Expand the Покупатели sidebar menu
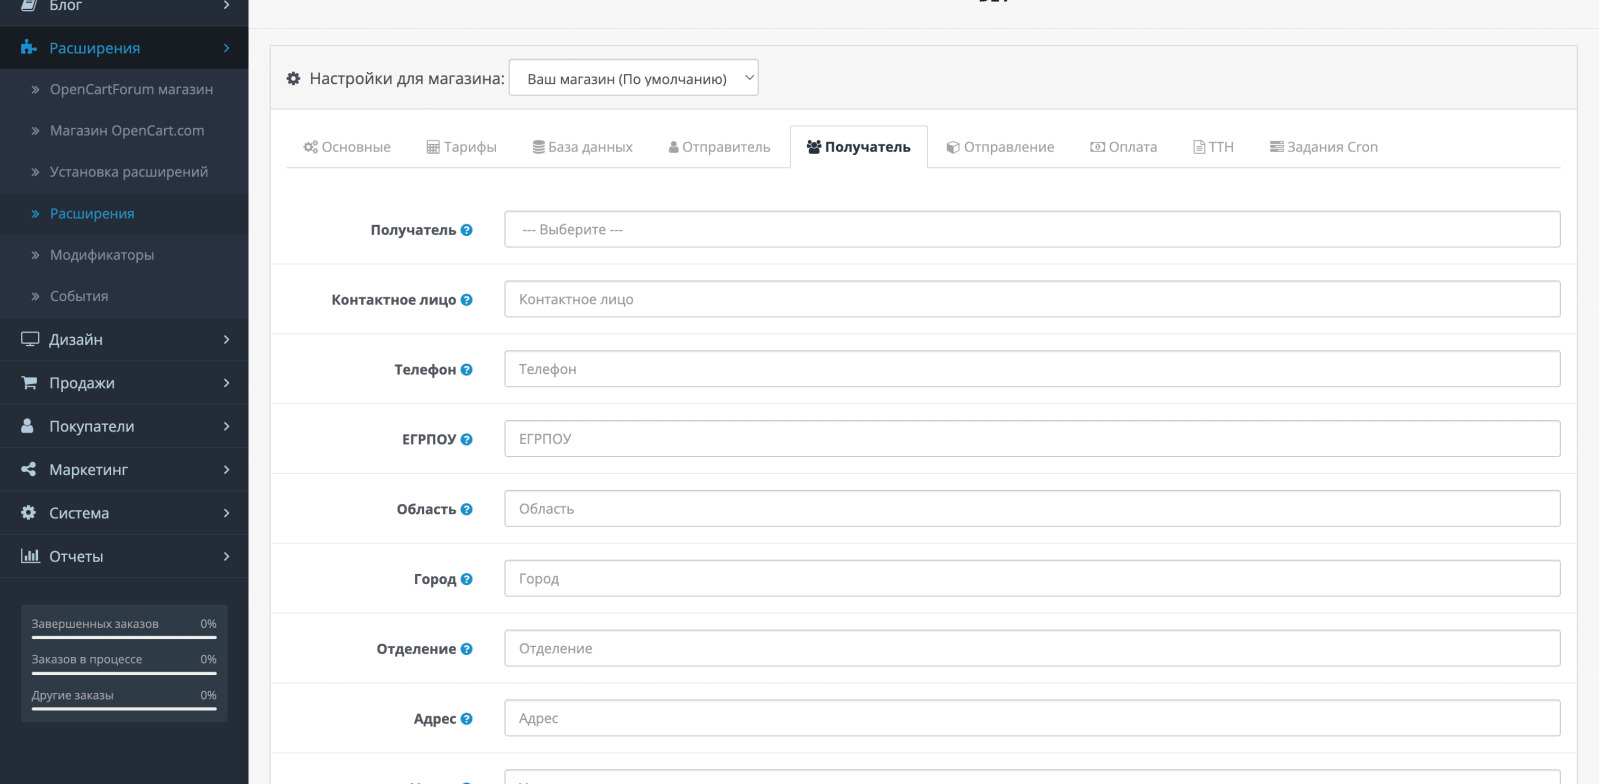Screen dimensions: 1600x784 tap(124, 426)
